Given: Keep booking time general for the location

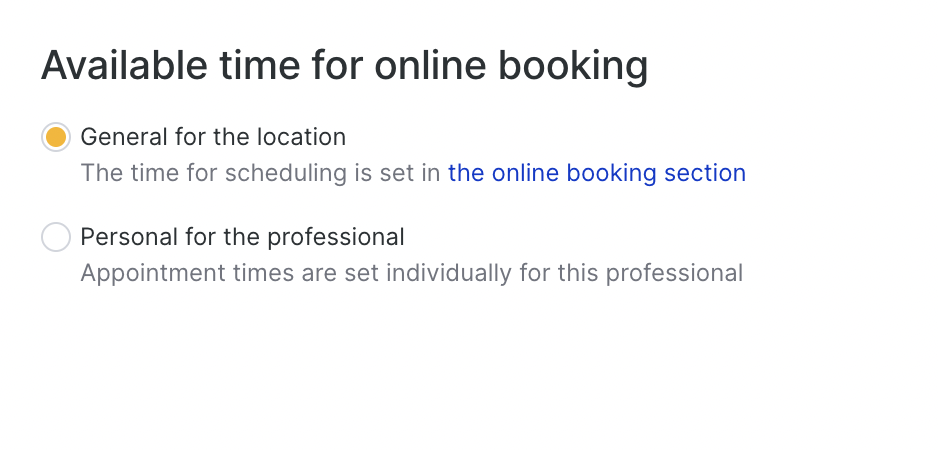Looking at the screenshot, I should click(x=56, y=137).
